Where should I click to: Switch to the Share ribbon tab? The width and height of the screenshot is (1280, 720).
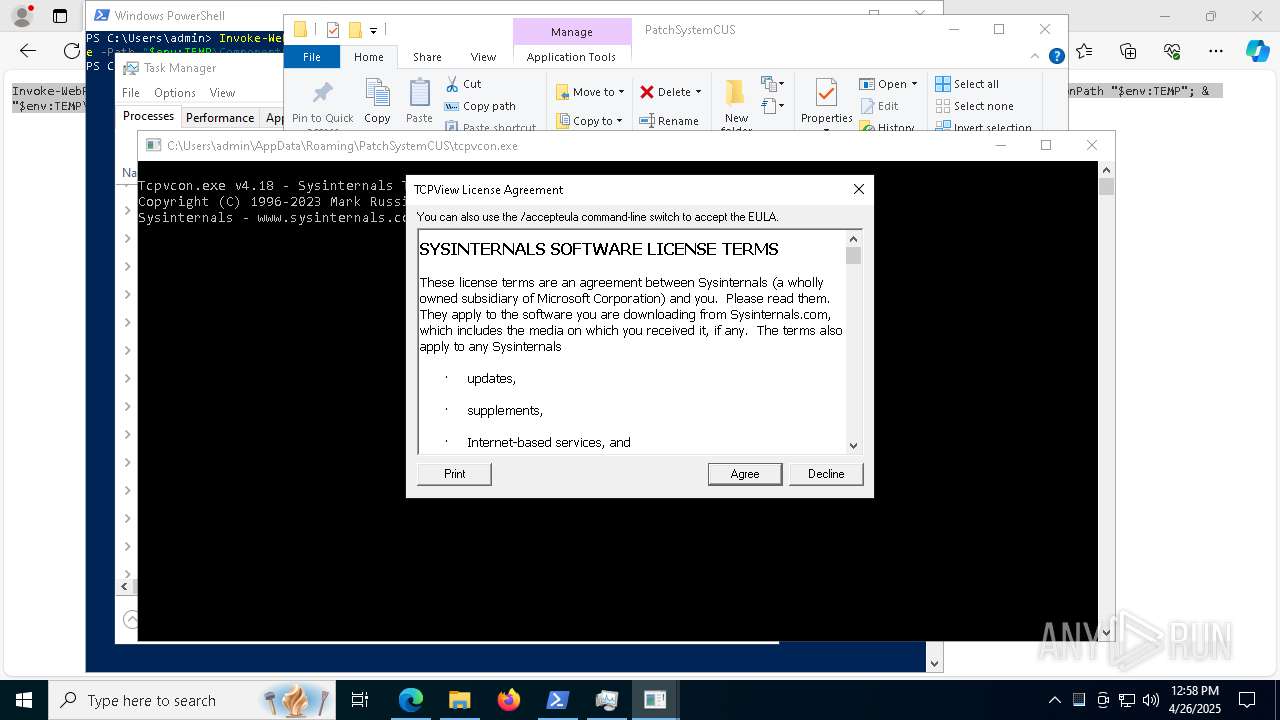[x=427, y=57]
